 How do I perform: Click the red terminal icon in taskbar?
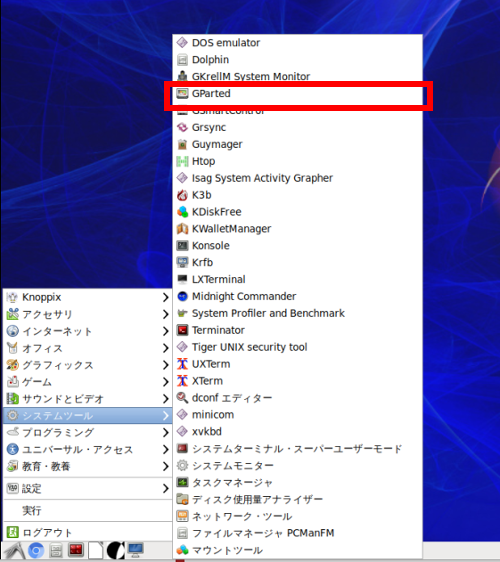point(76,550)
